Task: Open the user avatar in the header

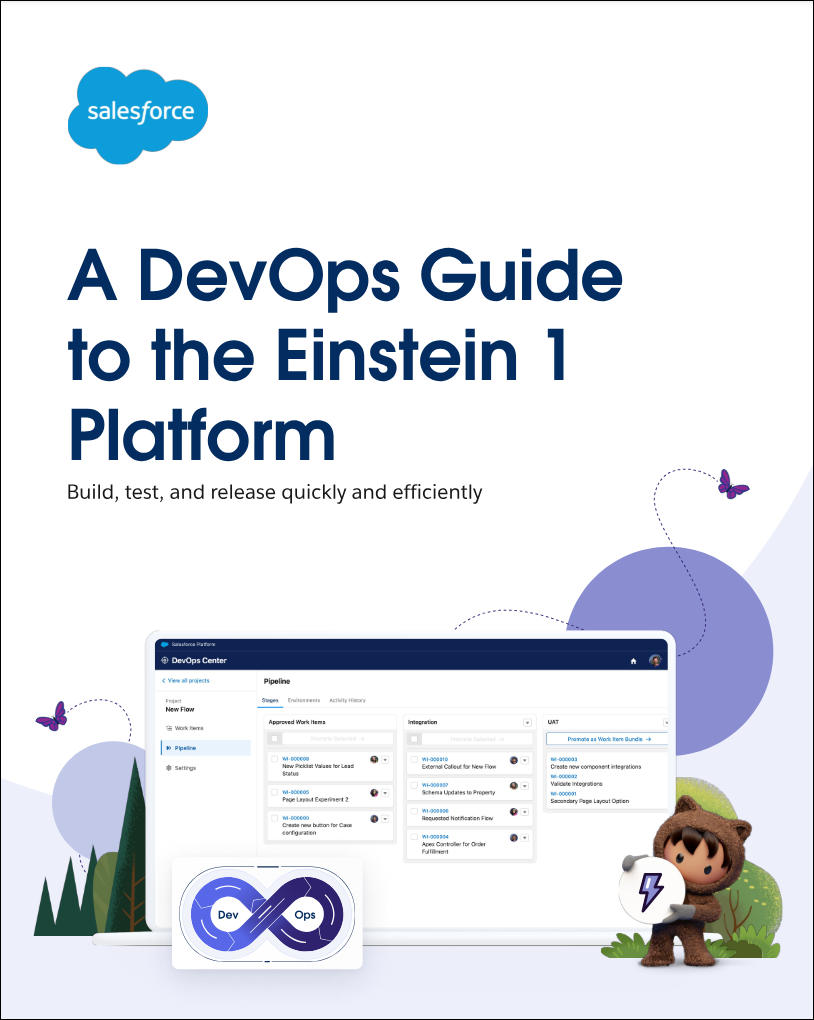Action: (656, 661)
